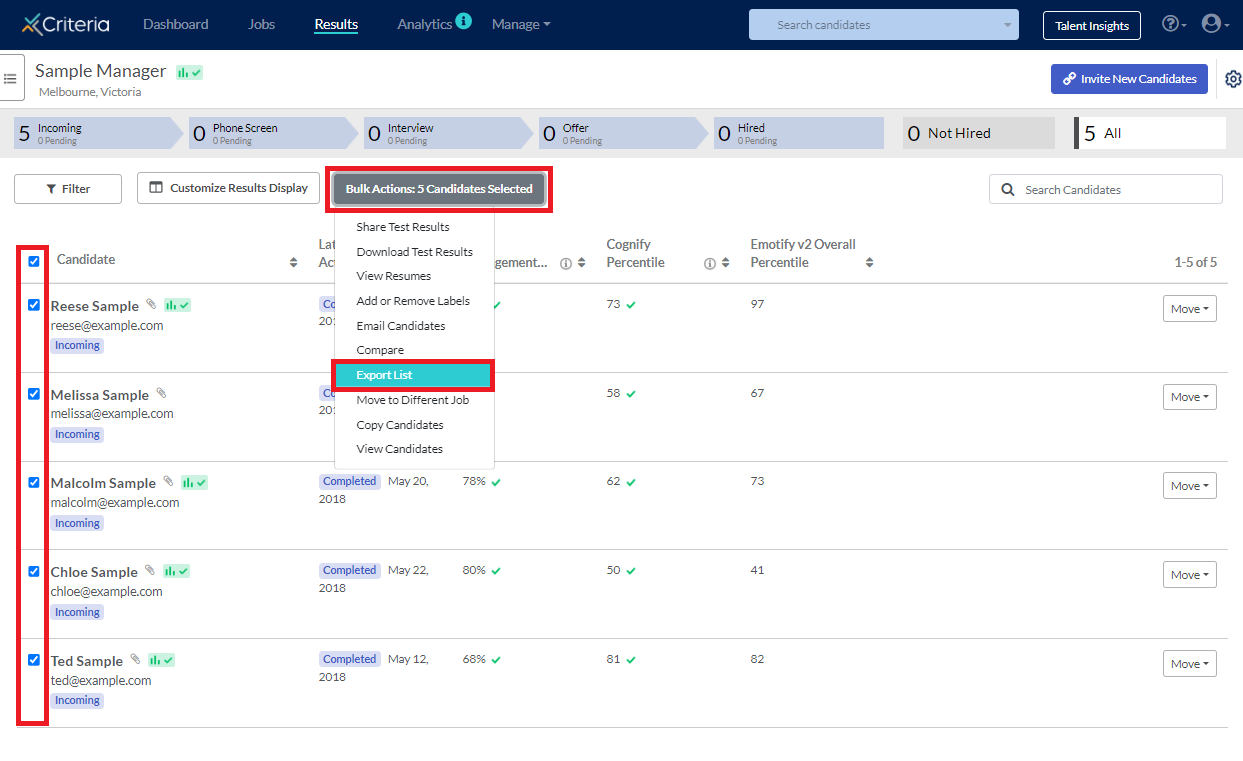Expand the top search candidates dropdown

[x=1007, y=25]
